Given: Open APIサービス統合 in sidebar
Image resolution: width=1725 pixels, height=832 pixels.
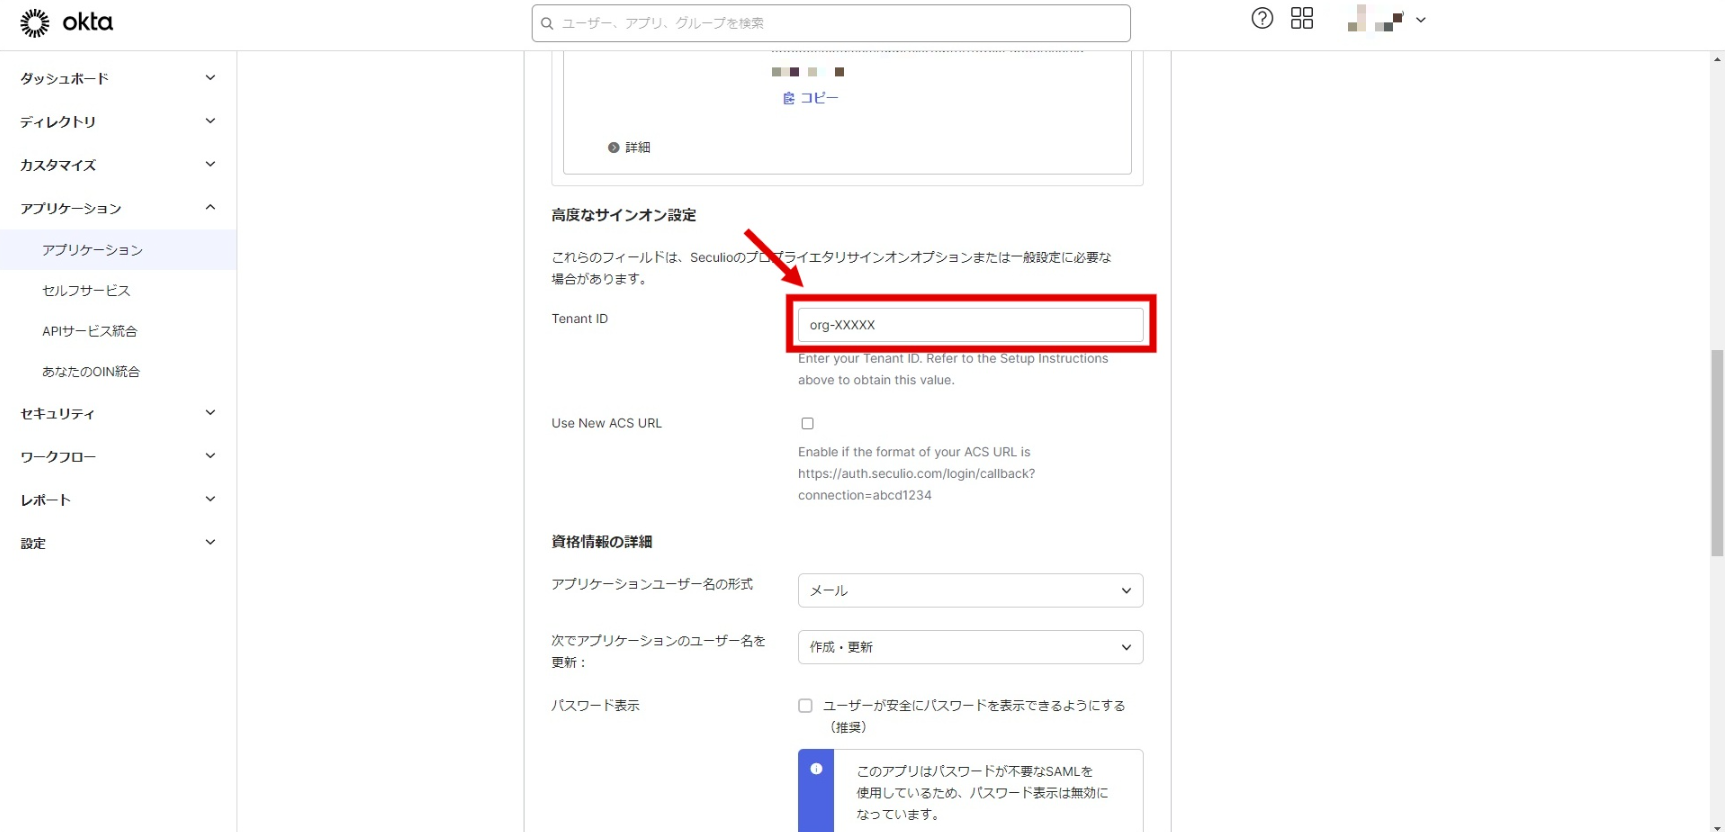Looking at the screenshot, I should pos(89,331).
